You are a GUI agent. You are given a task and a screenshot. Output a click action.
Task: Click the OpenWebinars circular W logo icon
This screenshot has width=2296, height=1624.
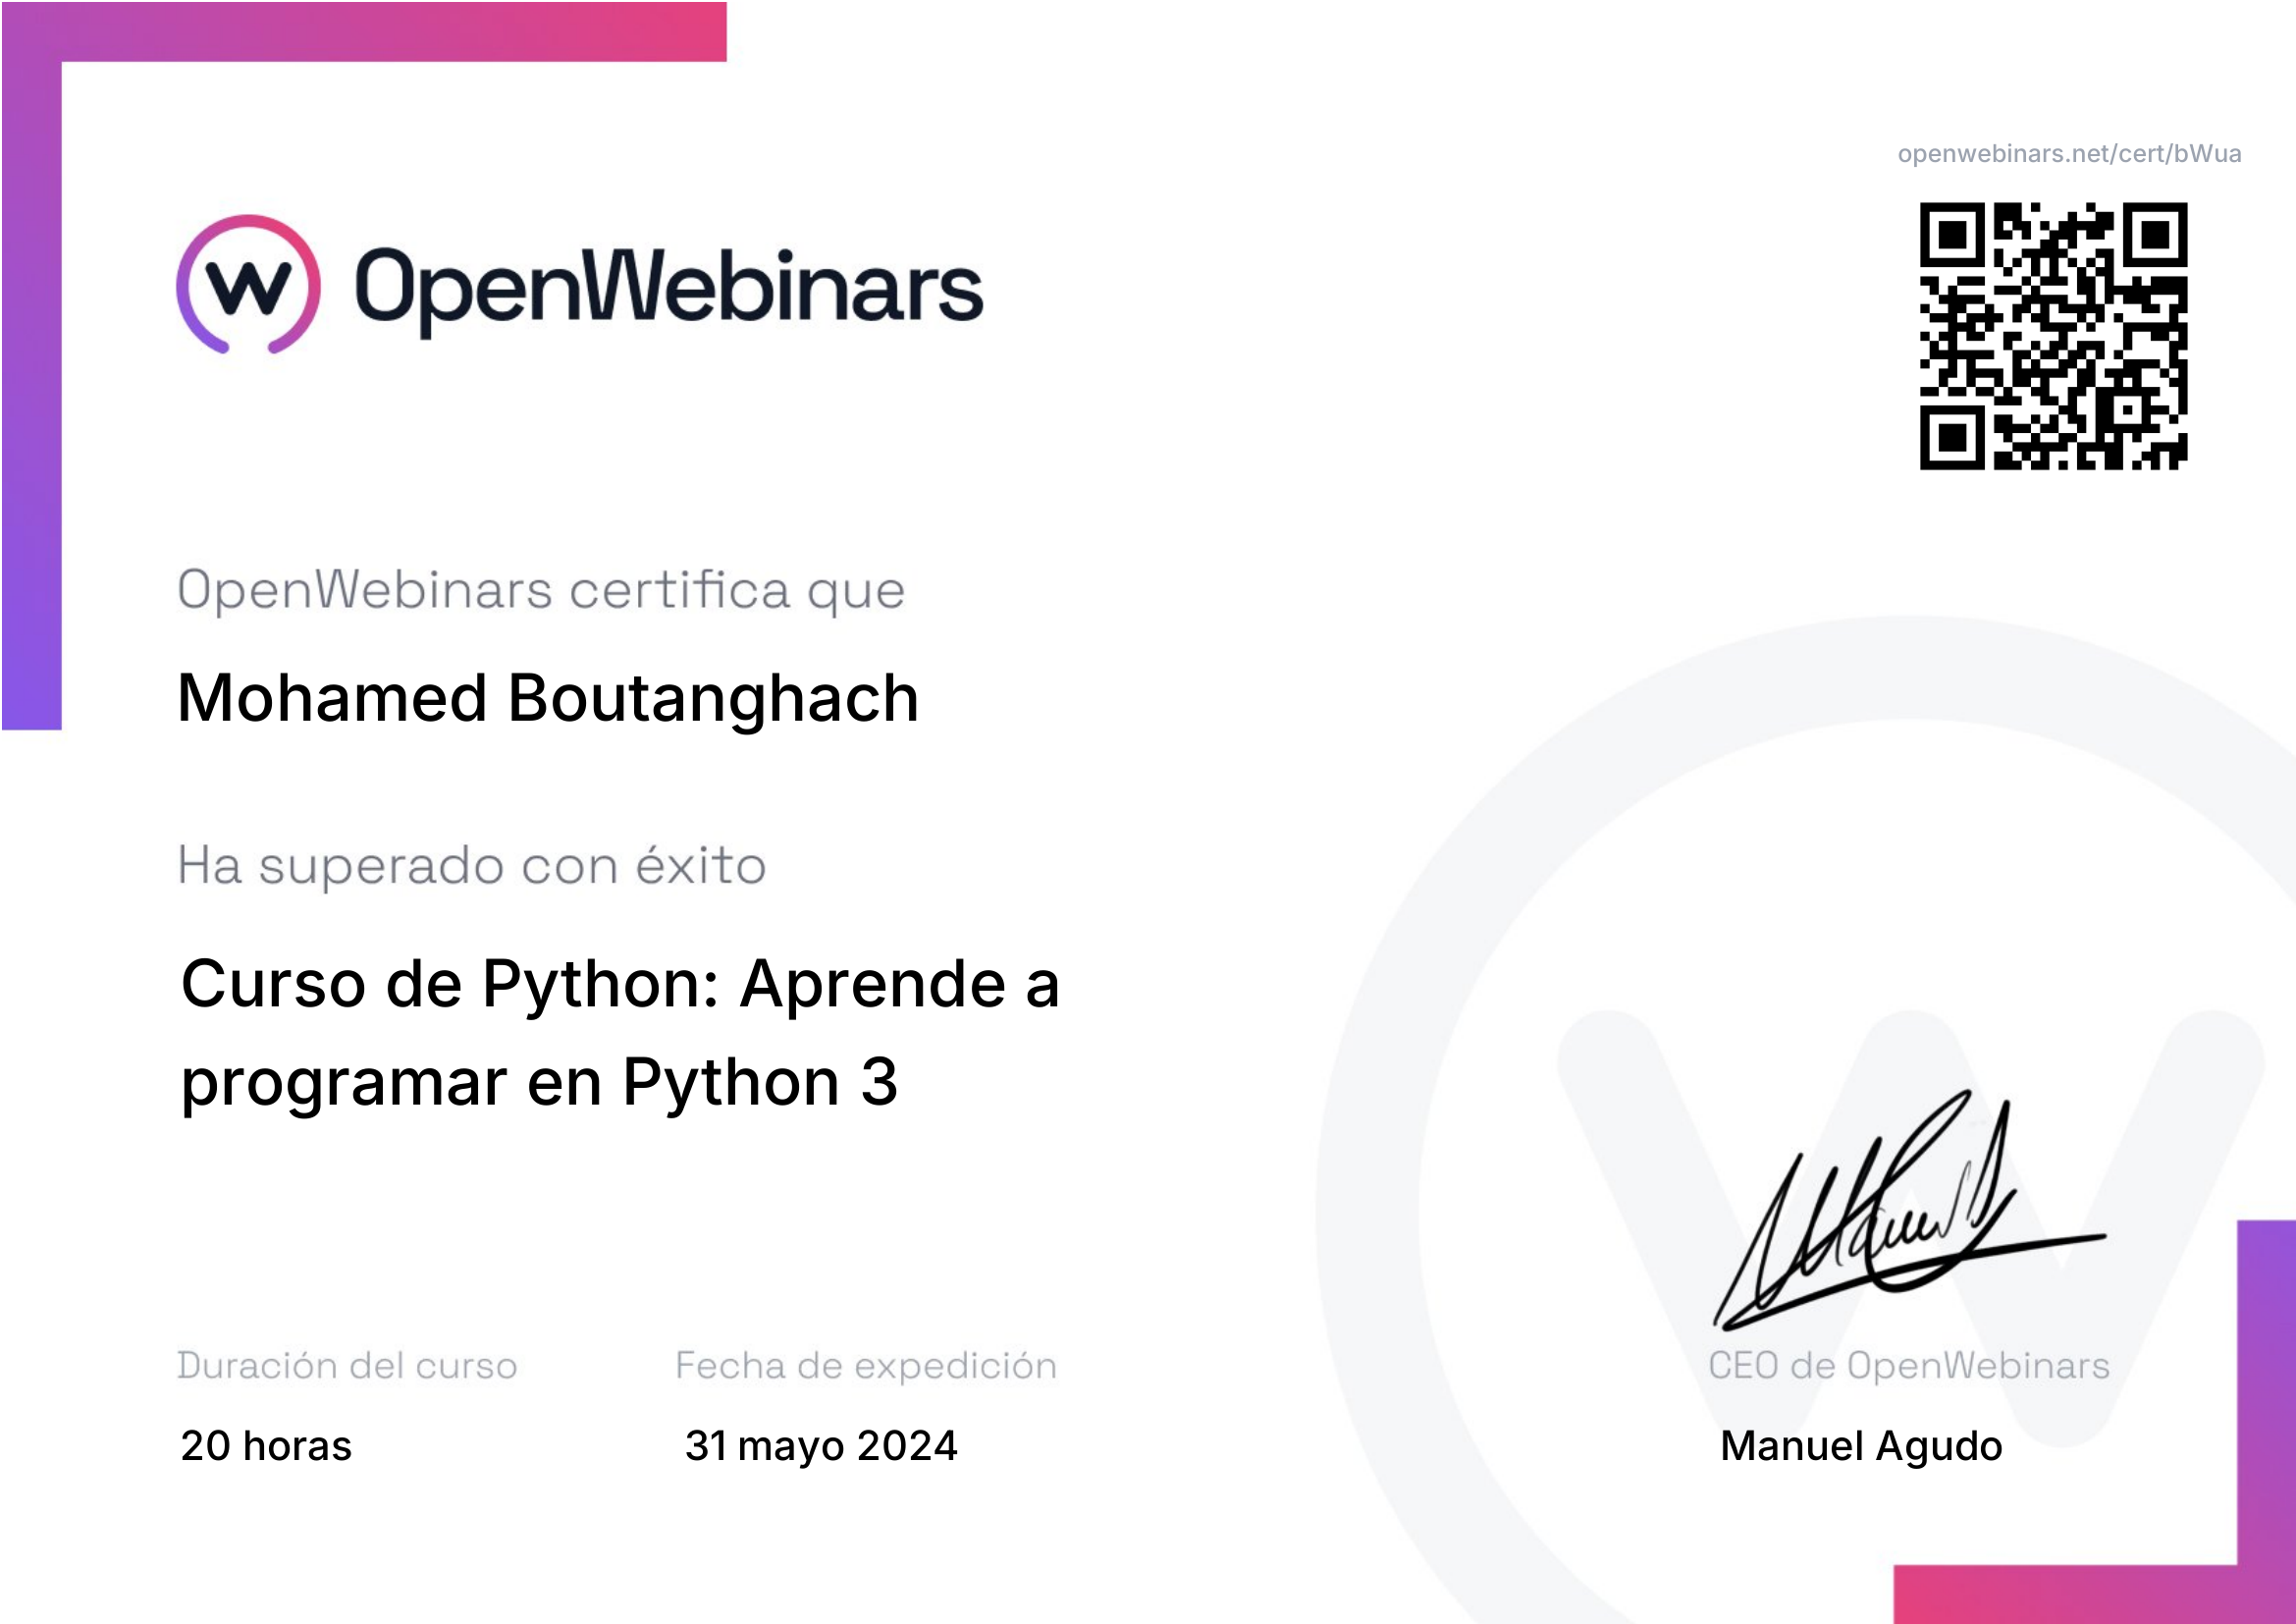coord(248,285)
